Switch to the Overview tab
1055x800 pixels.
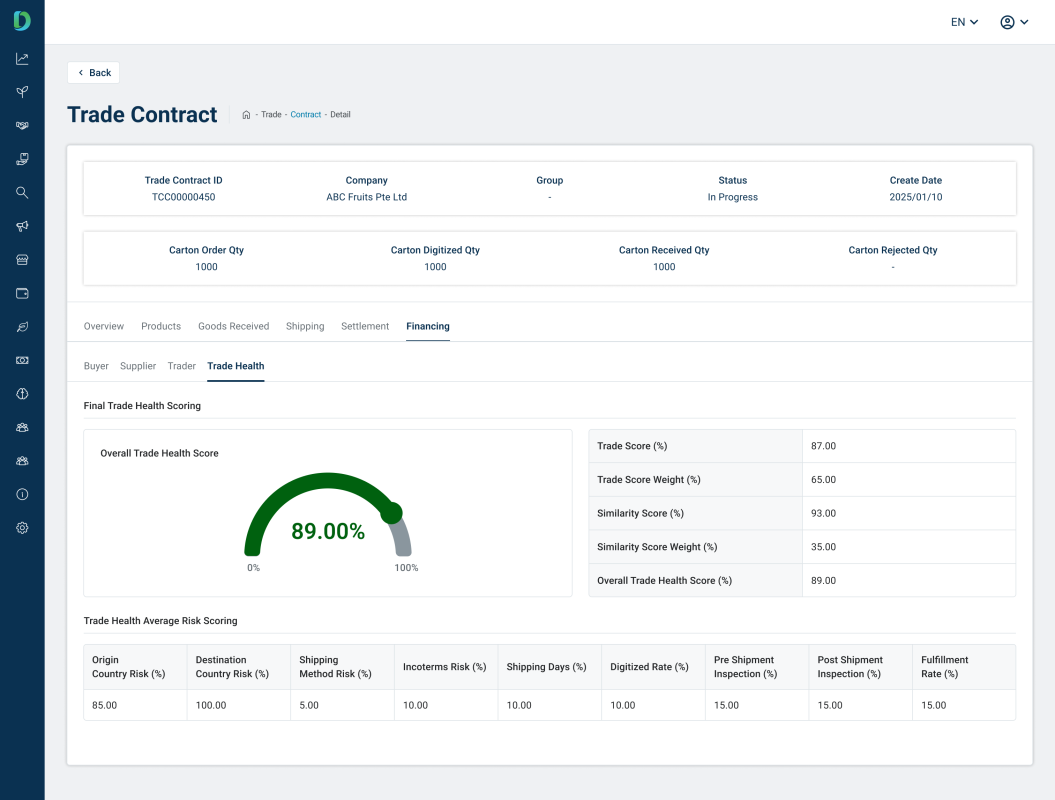point(104,326)
